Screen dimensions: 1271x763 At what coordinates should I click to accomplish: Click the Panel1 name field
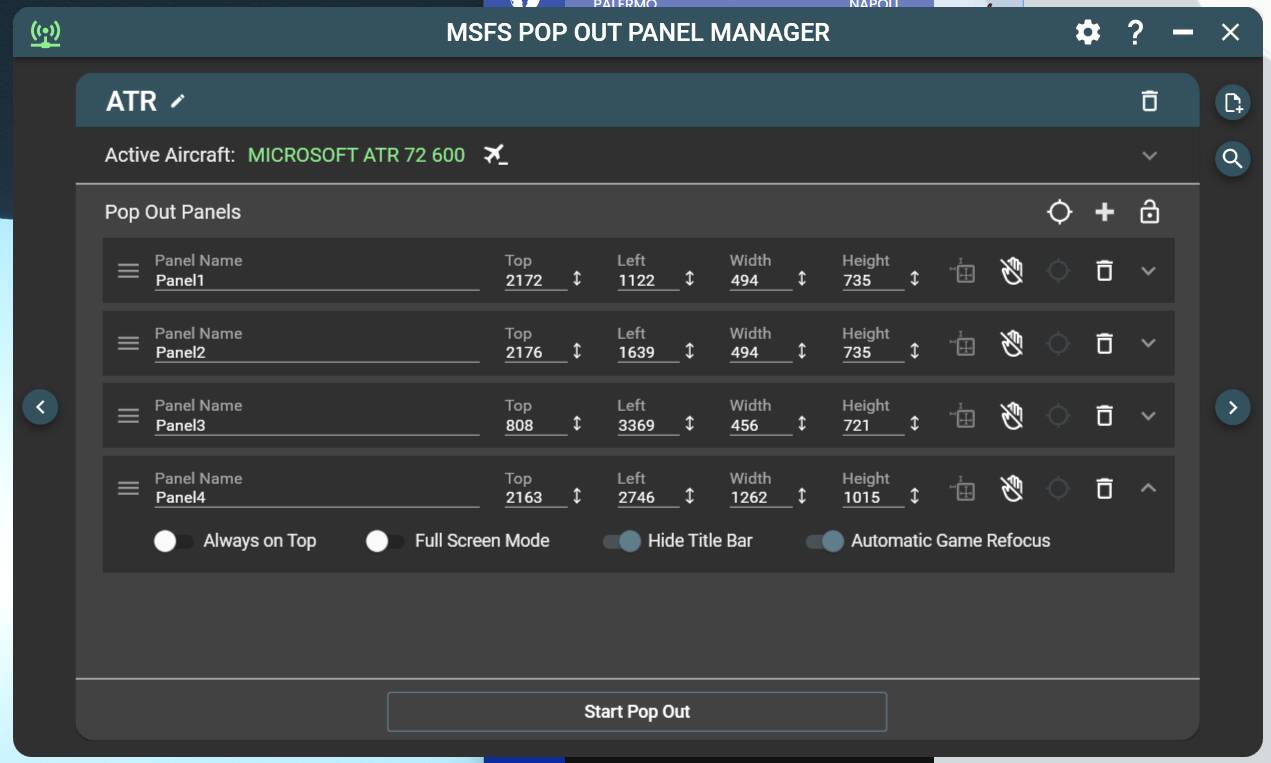[x=317, y=281]
